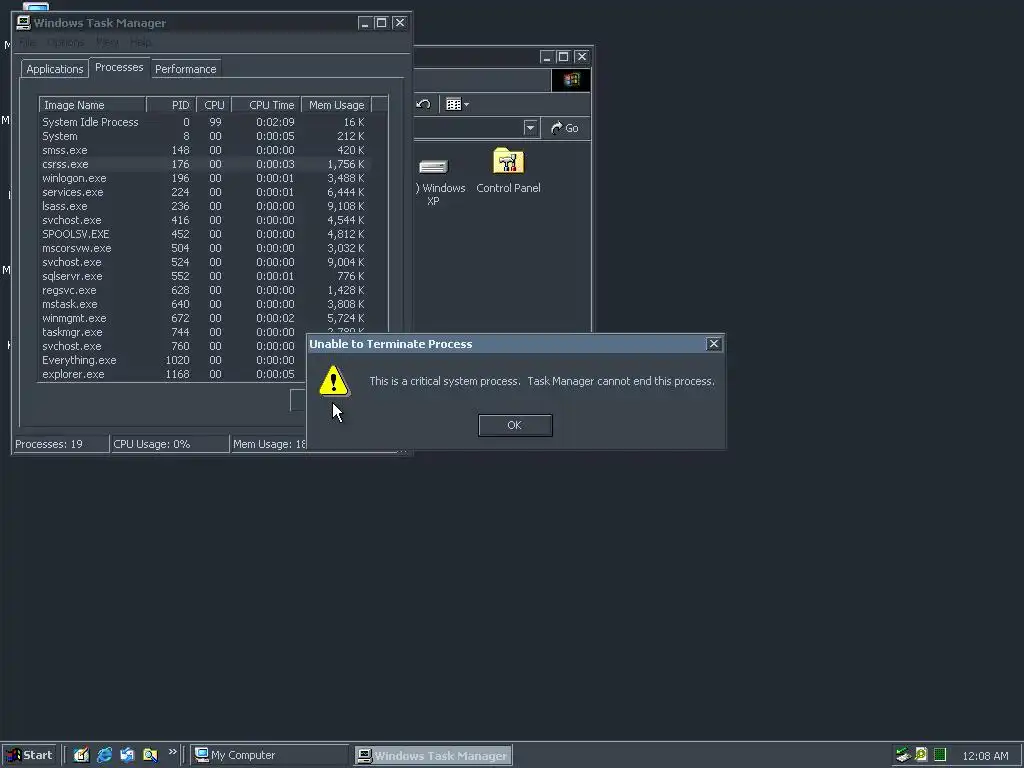Click the Task Manager title bar icon
The image size is (1024, 768).
coord(24,23)
